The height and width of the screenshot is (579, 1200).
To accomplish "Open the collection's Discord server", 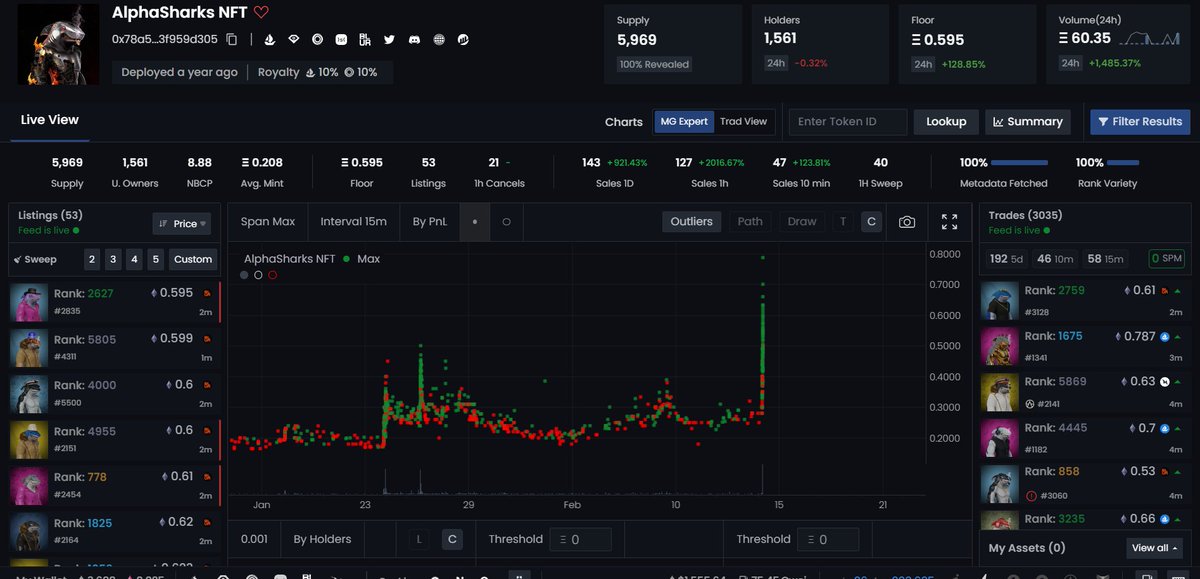I will pyautogui.click(x=413, y=40).
